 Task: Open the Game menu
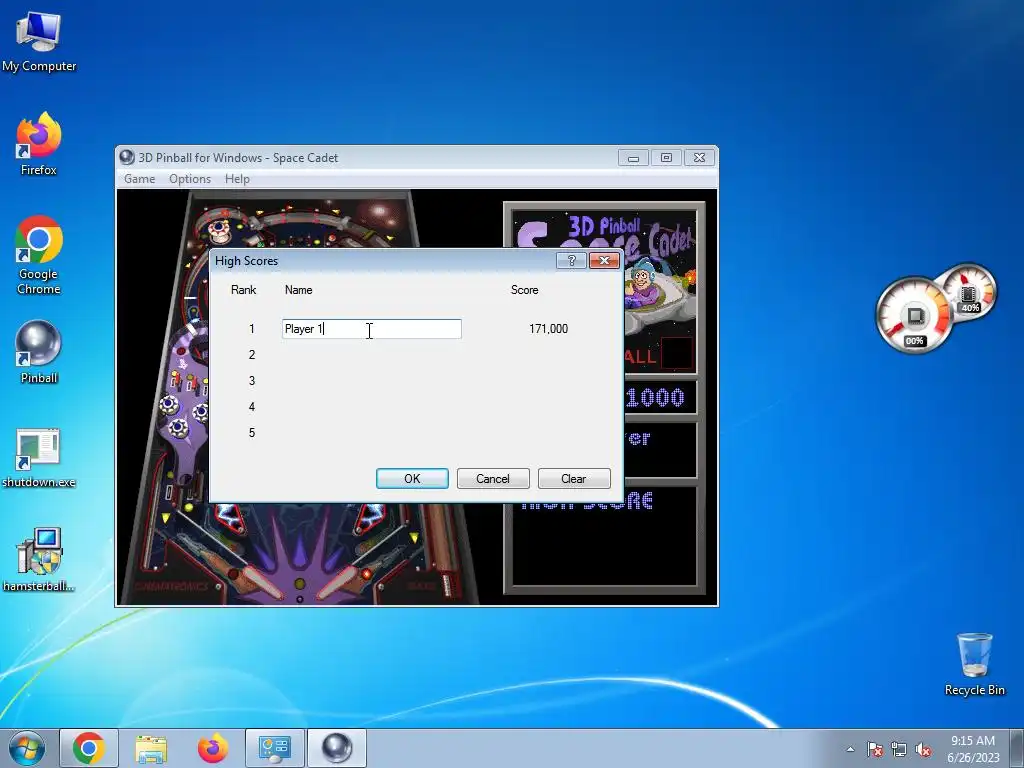pyautogui.click(x=140, y=179)
